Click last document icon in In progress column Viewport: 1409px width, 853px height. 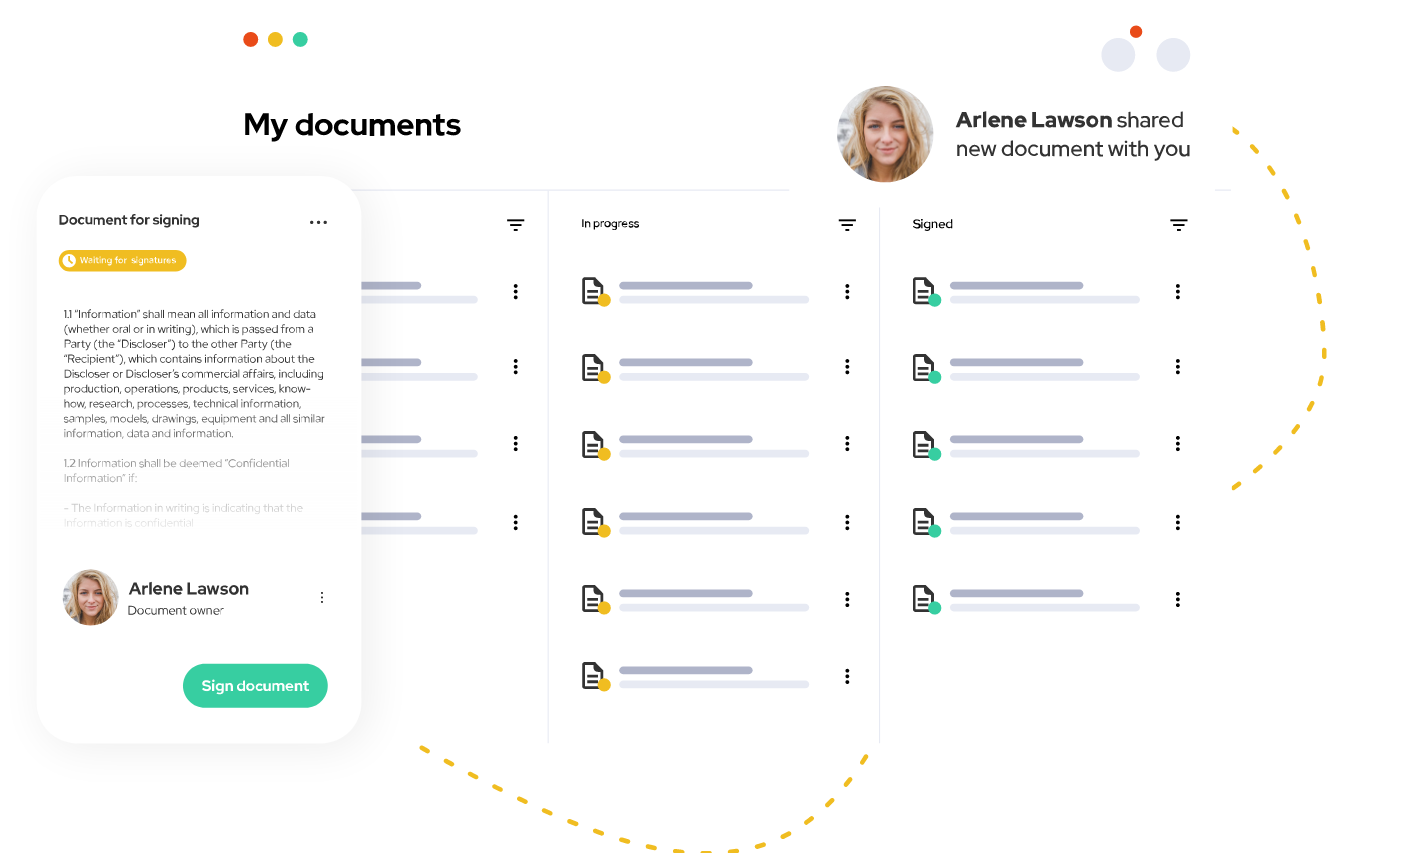[x=594, y=676]
